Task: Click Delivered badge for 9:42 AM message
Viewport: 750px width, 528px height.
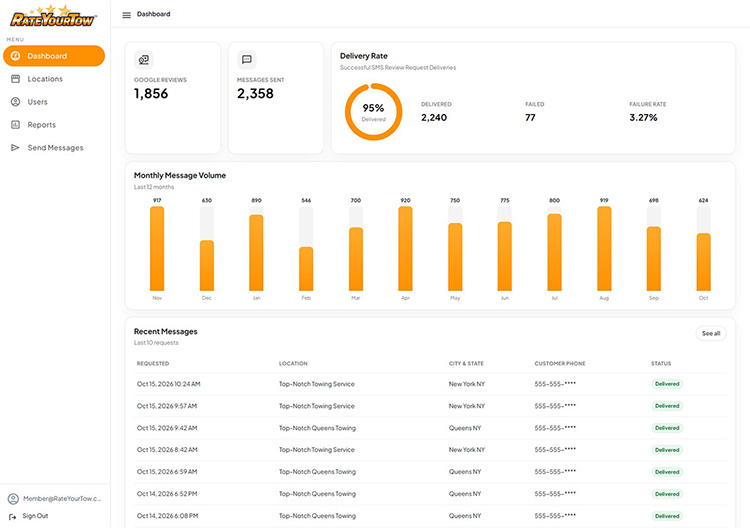Action: coord(667,428)
